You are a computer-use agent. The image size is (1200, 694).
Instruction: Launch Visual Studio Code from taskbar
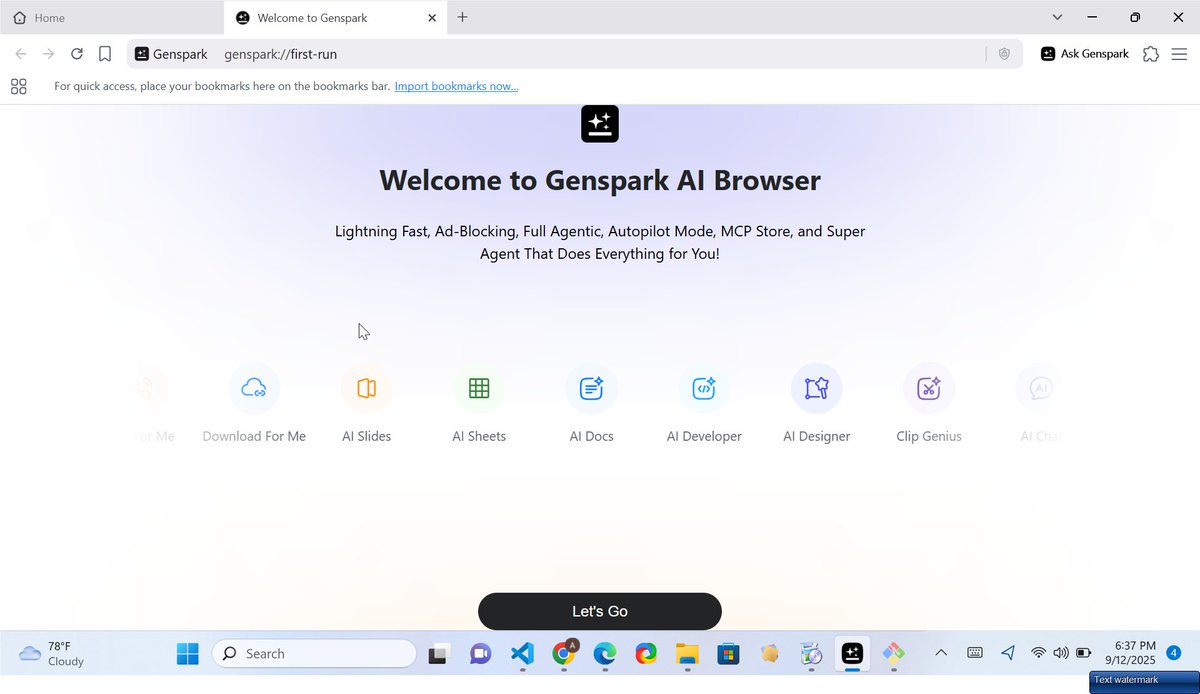point(522,654)
